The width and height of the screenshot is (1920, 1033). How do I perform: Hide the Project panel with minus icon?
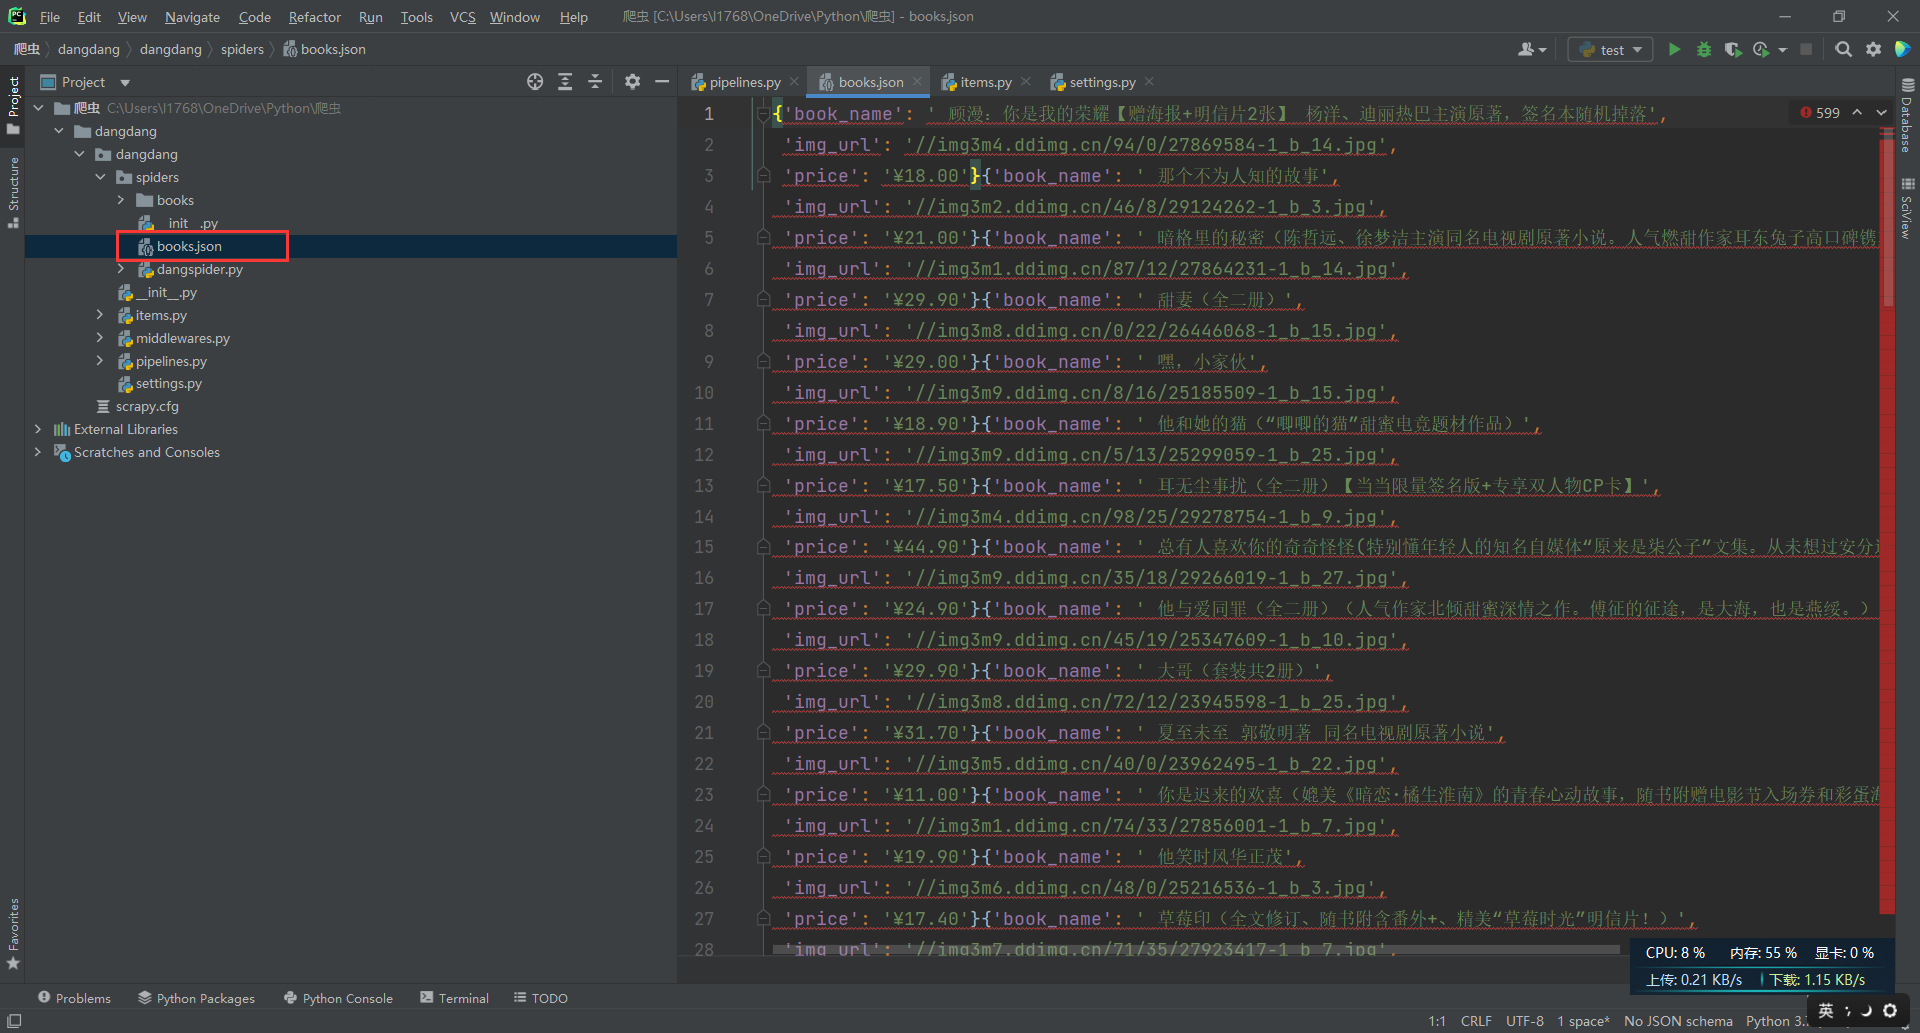point(662,82)
